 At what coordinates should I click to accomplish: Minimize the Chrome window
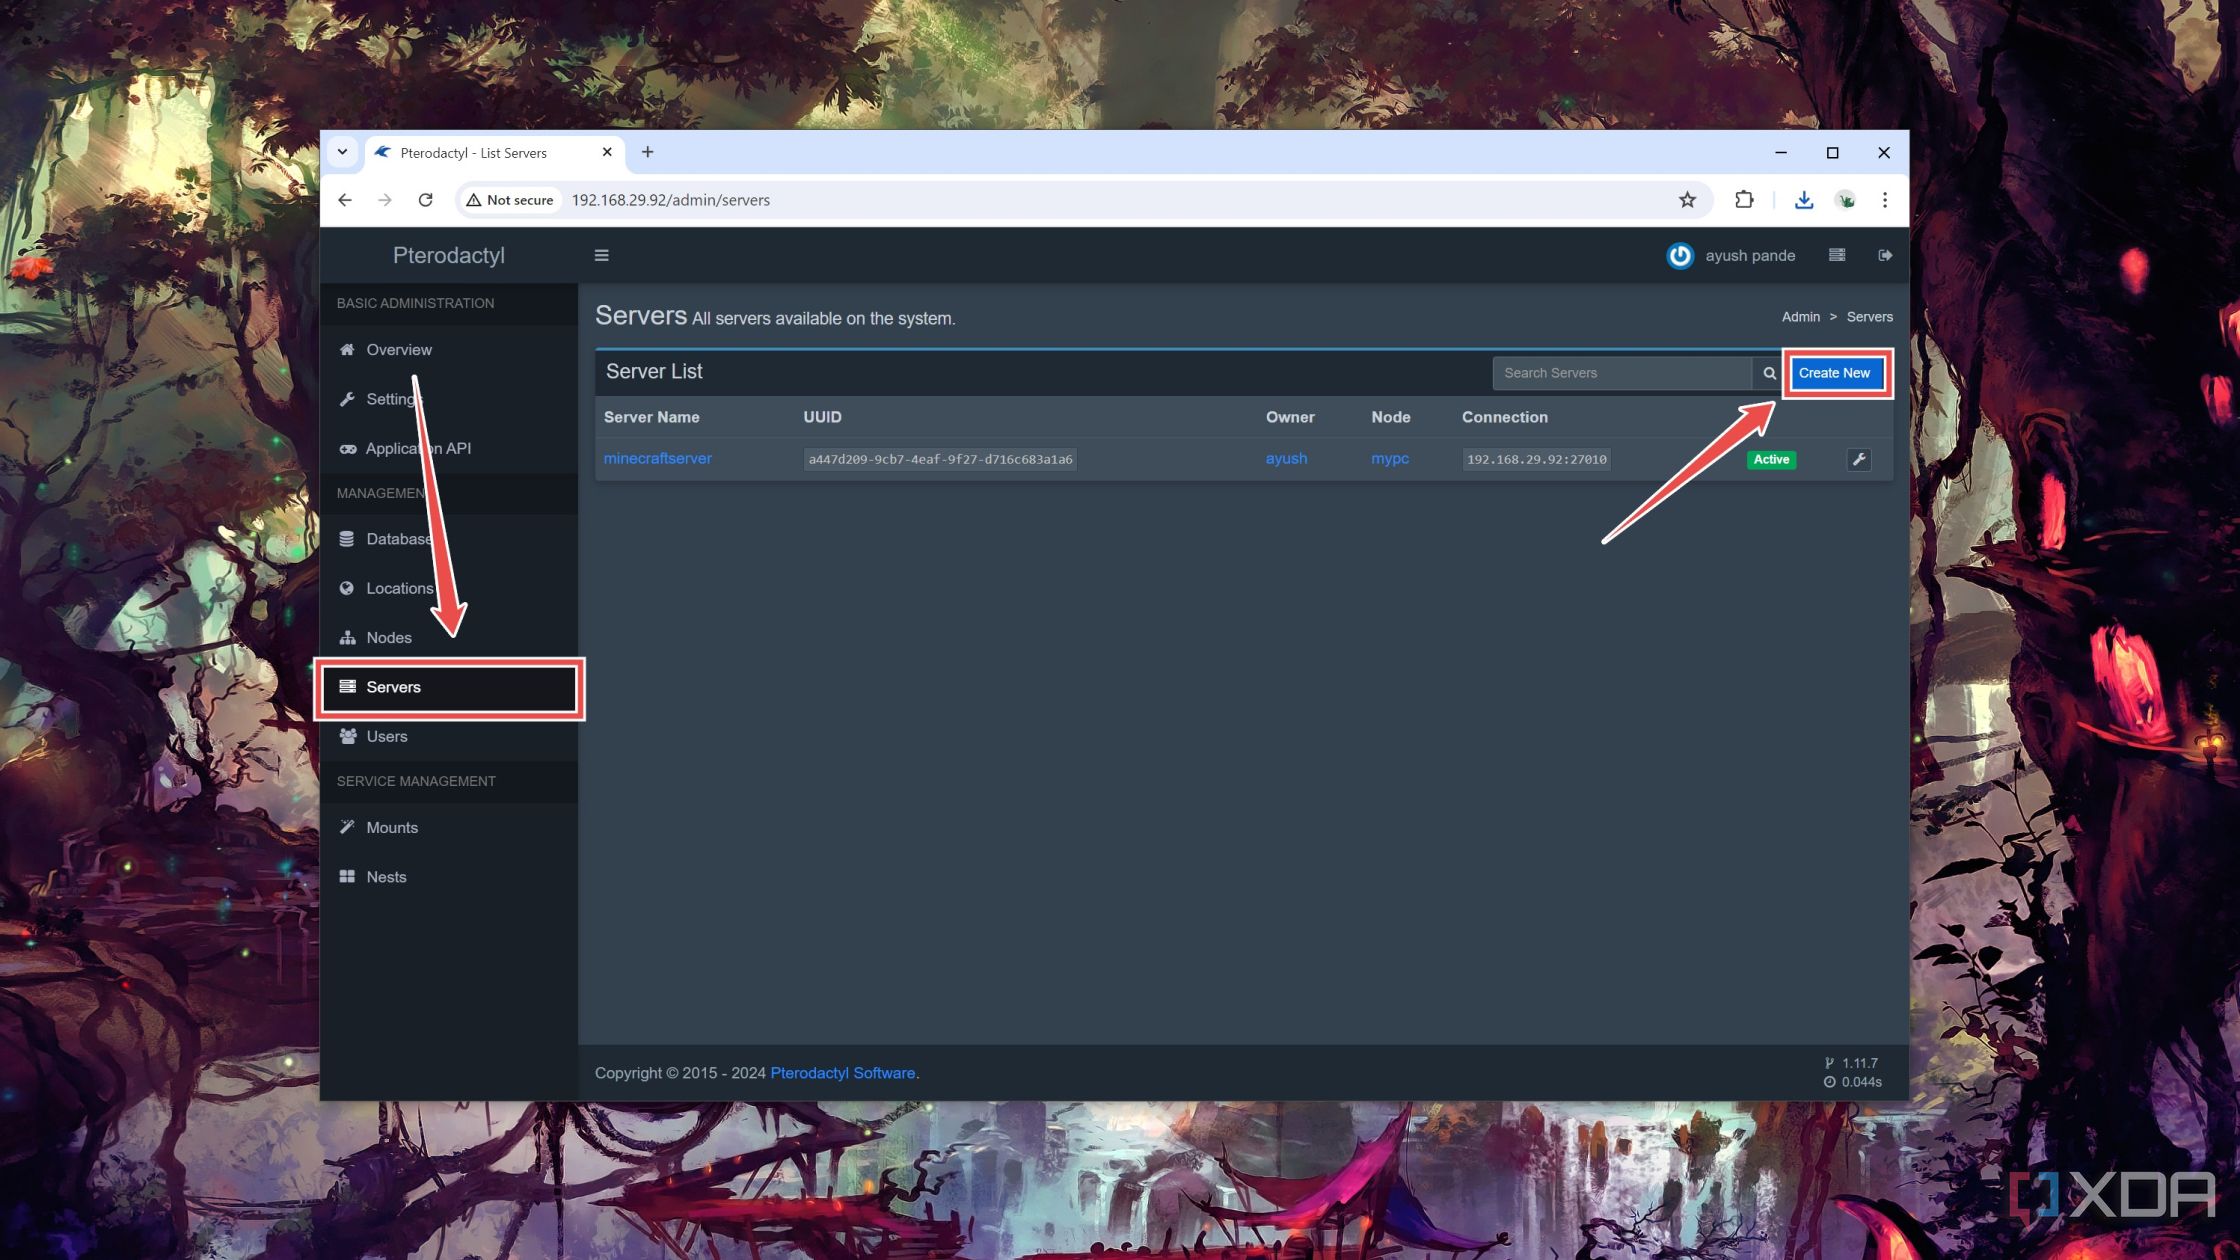click(1780, 152)
